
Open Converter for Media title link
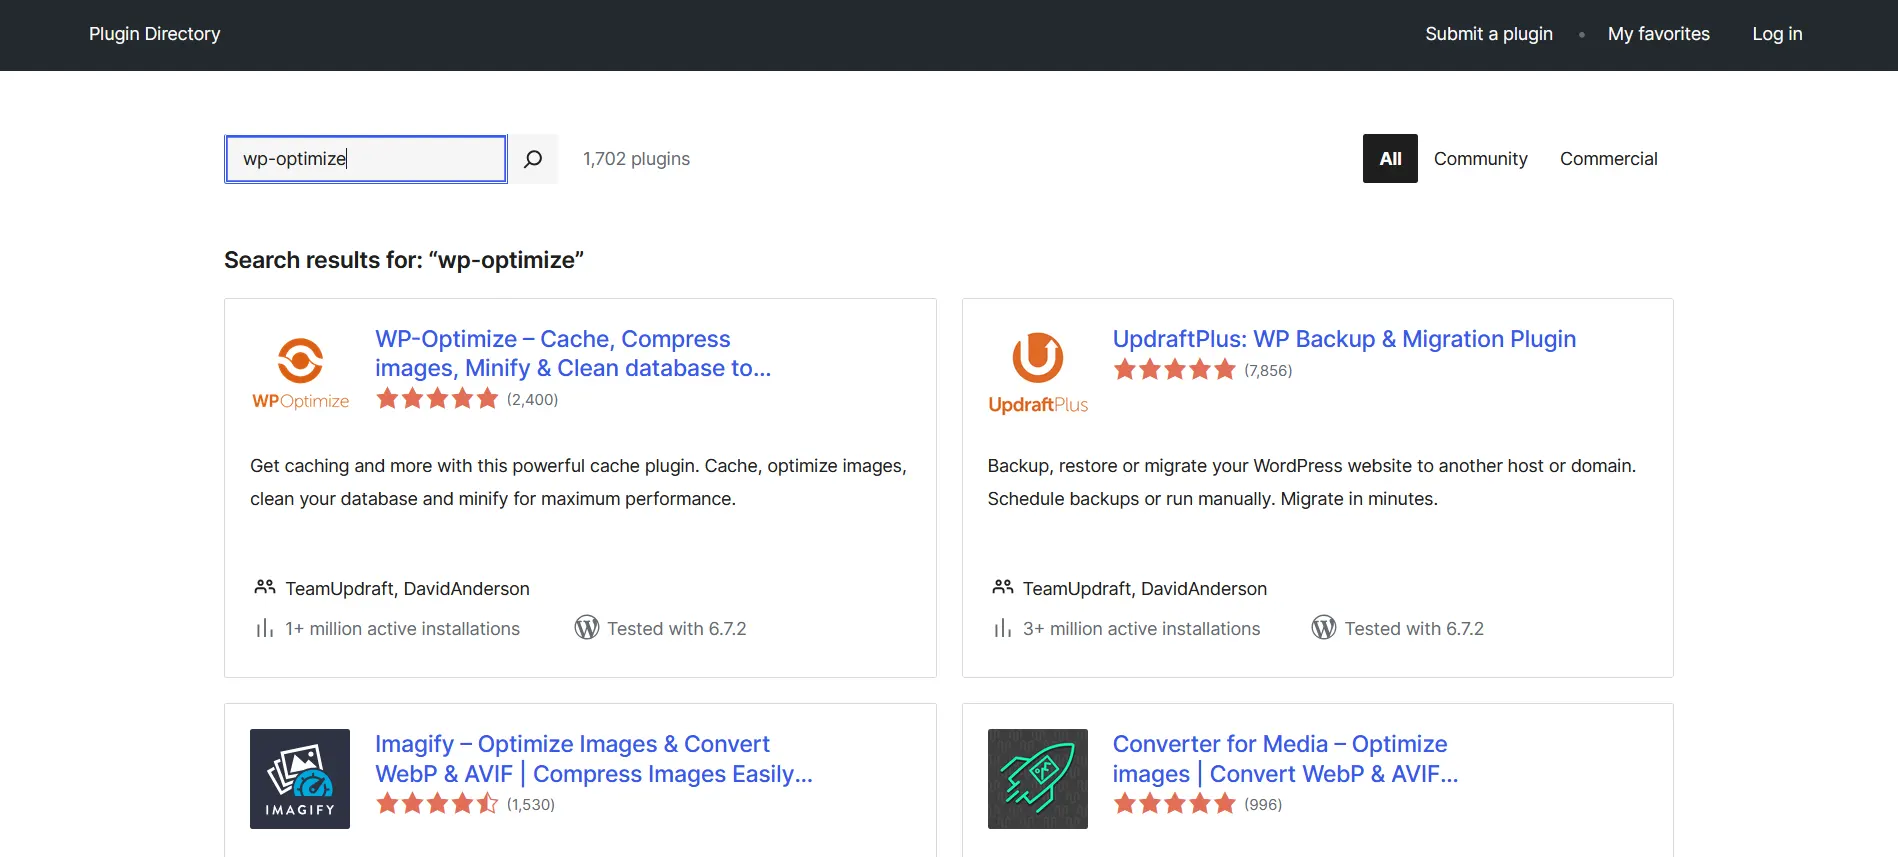click(1286, 759)
